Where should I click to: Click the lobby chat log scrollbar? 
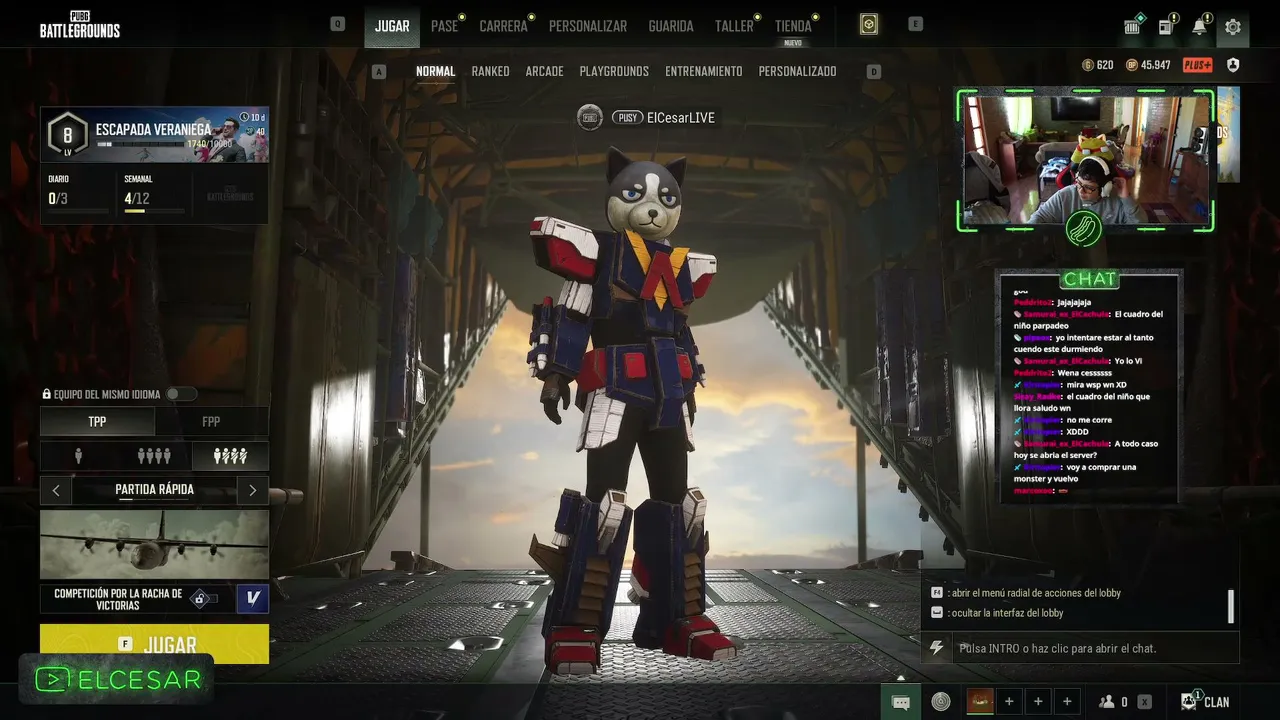pyautogui.click(x=1231, y=606)
